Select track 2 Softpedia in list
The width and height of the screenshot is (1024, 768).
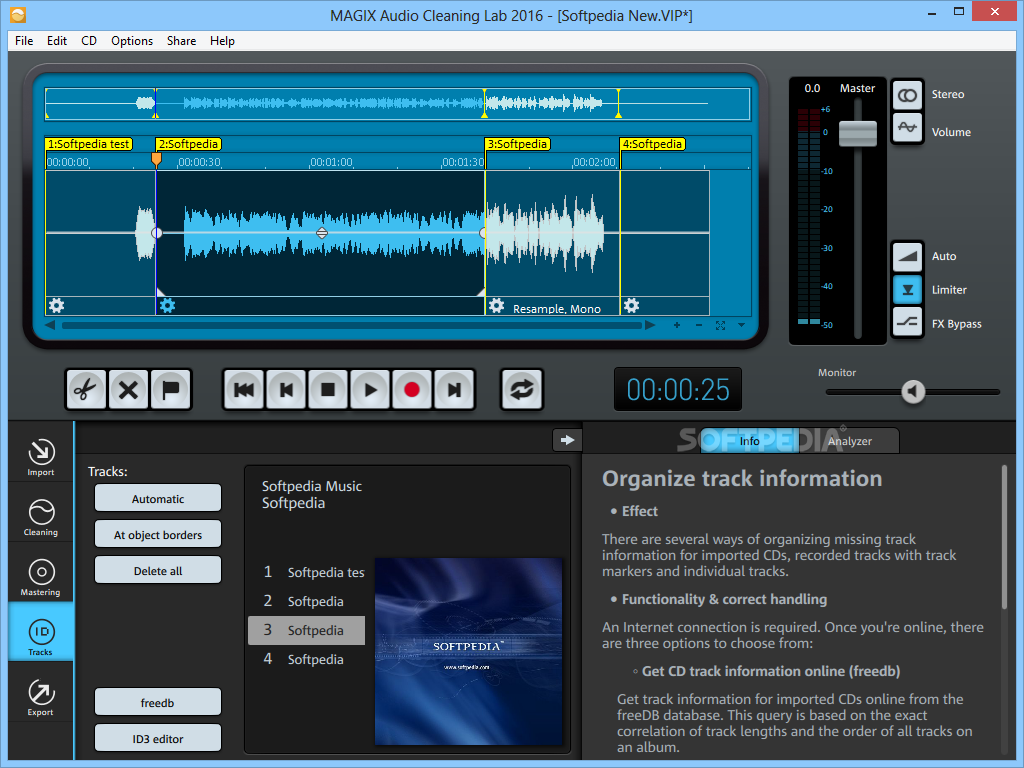[x=306, y=601]
